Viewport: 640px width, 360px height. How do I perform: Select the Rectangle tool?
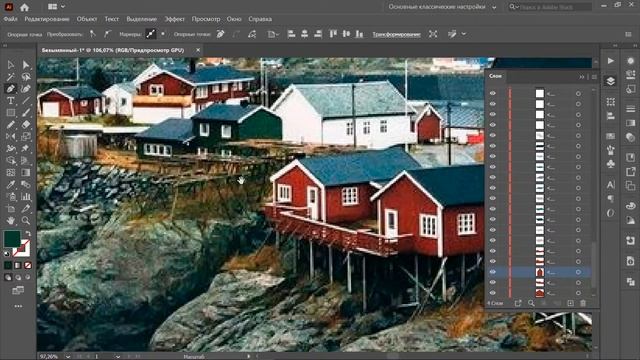coord(11,113)
